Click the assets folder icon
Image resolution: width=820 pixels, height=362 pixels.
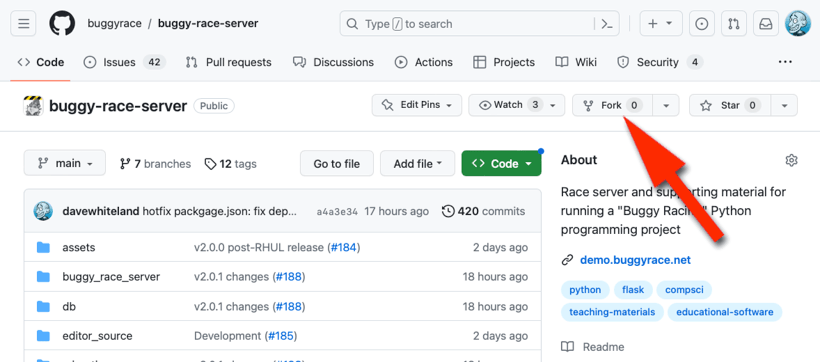(x=43, y=247)
